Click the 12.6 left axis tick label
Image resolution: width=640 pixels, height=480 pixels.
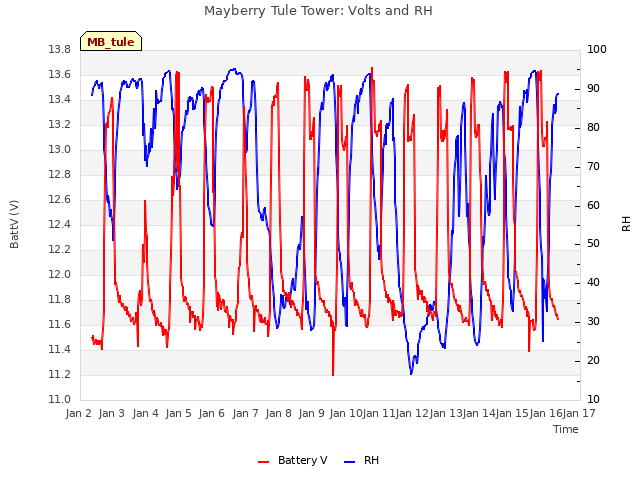60,200
